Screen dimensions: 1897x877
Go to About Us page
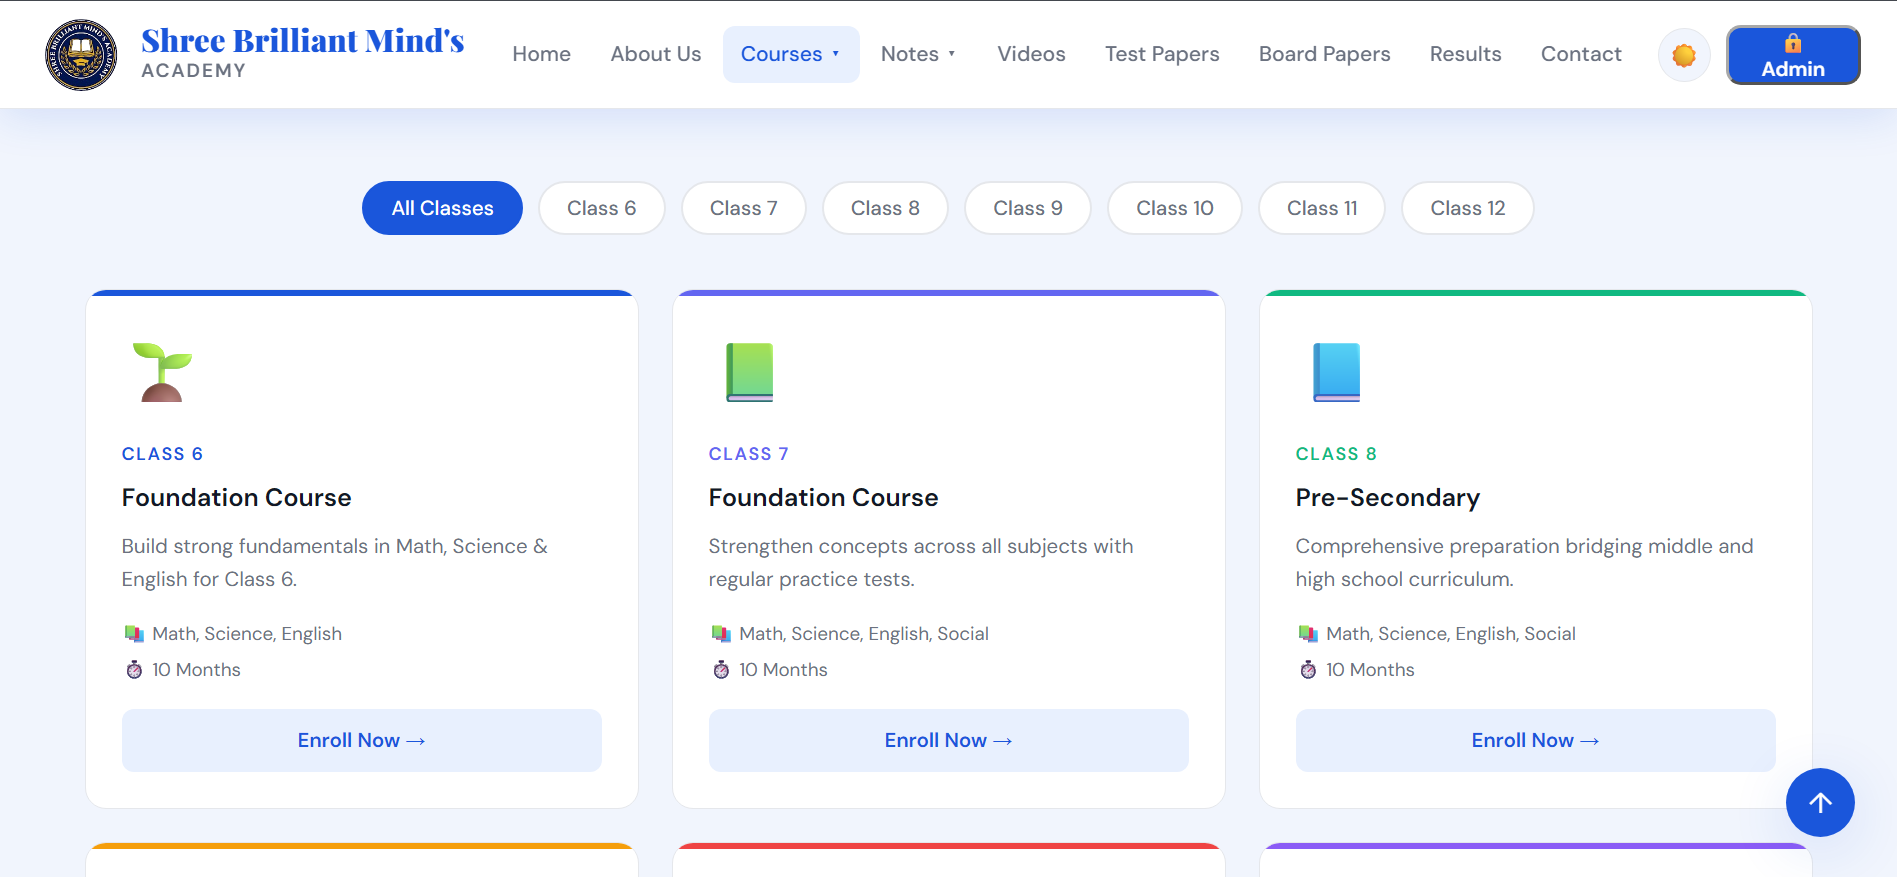[x=656, y=54]
